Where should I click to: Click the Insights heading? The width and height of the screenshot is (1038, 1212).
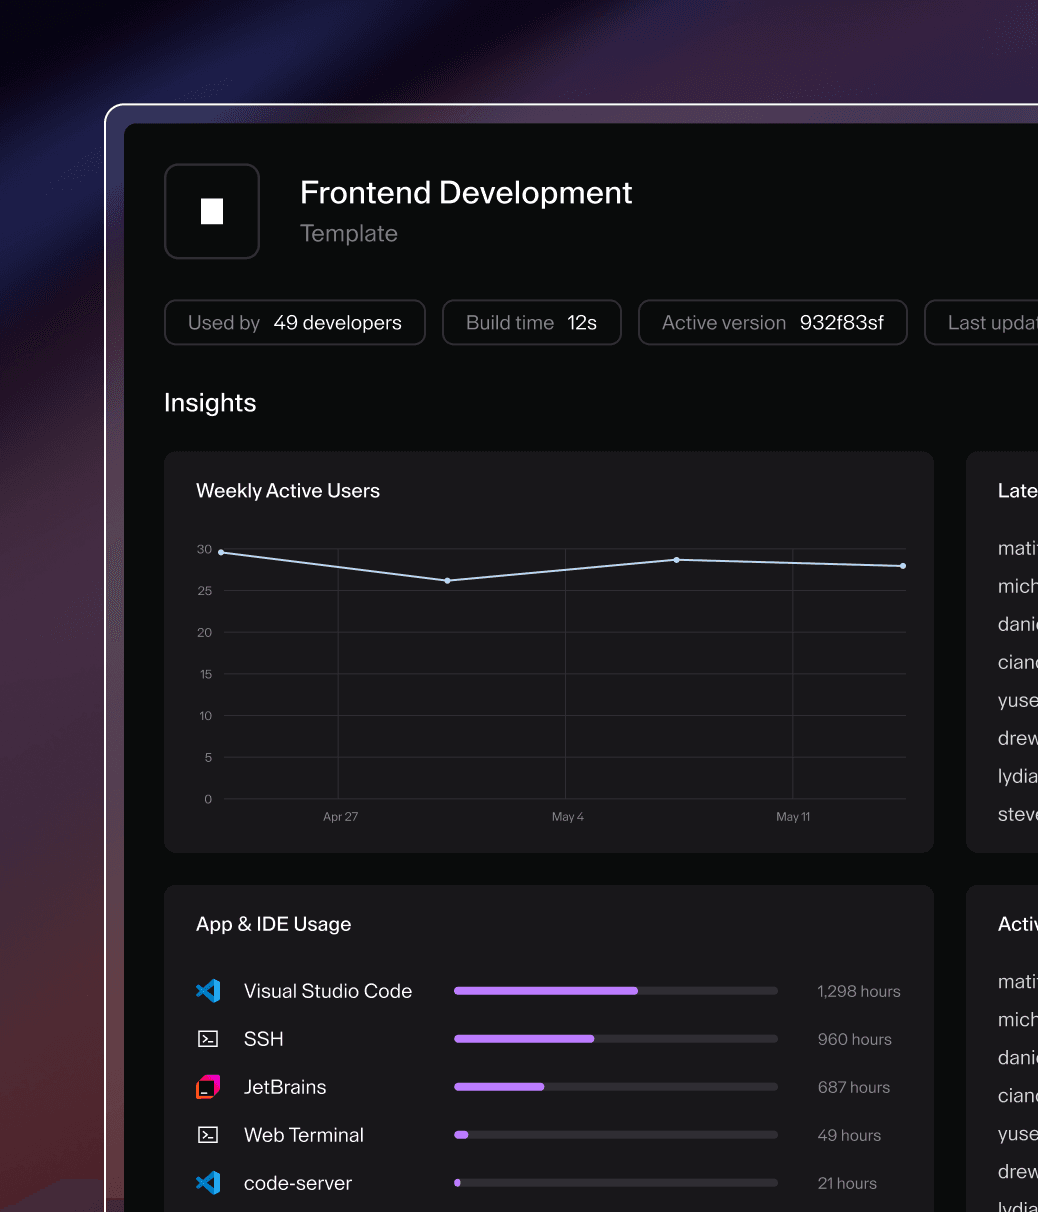pos(210,403)
